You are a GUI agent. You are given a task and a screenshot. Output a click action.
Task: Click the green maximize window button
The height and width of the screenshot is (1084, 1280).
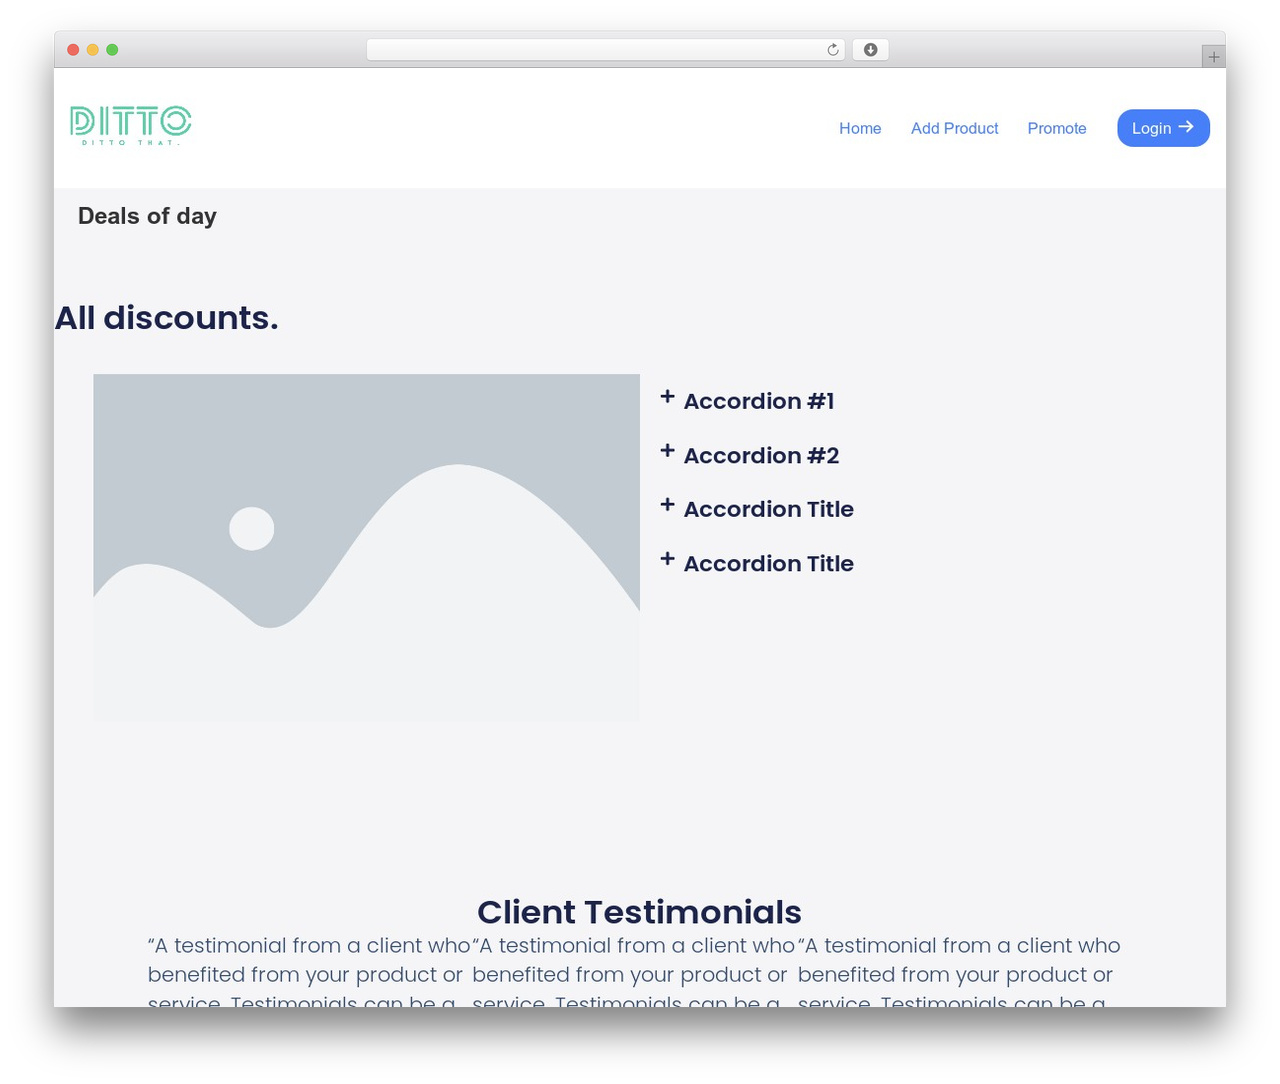(x=112, y=50)
